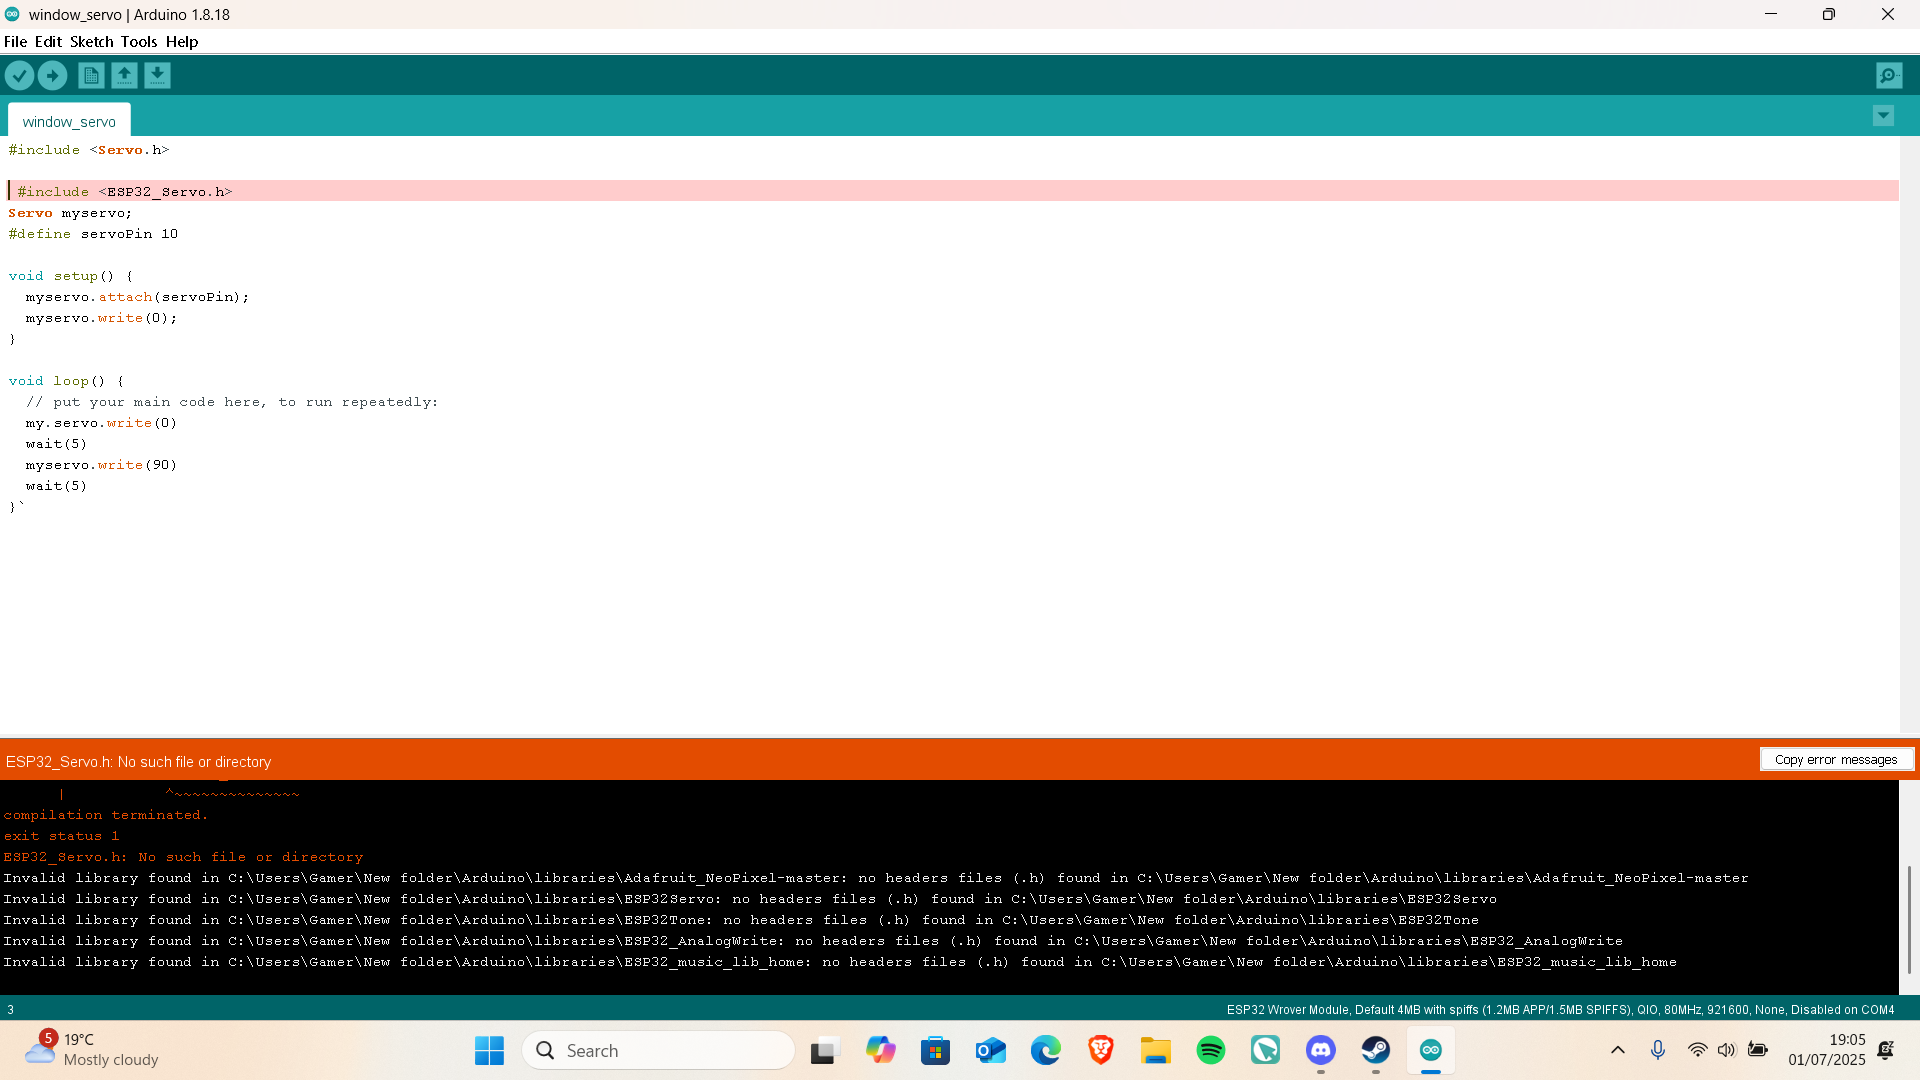
Task: Click the '#define servoPin 10' line
Action: click(x=93, y=234)
